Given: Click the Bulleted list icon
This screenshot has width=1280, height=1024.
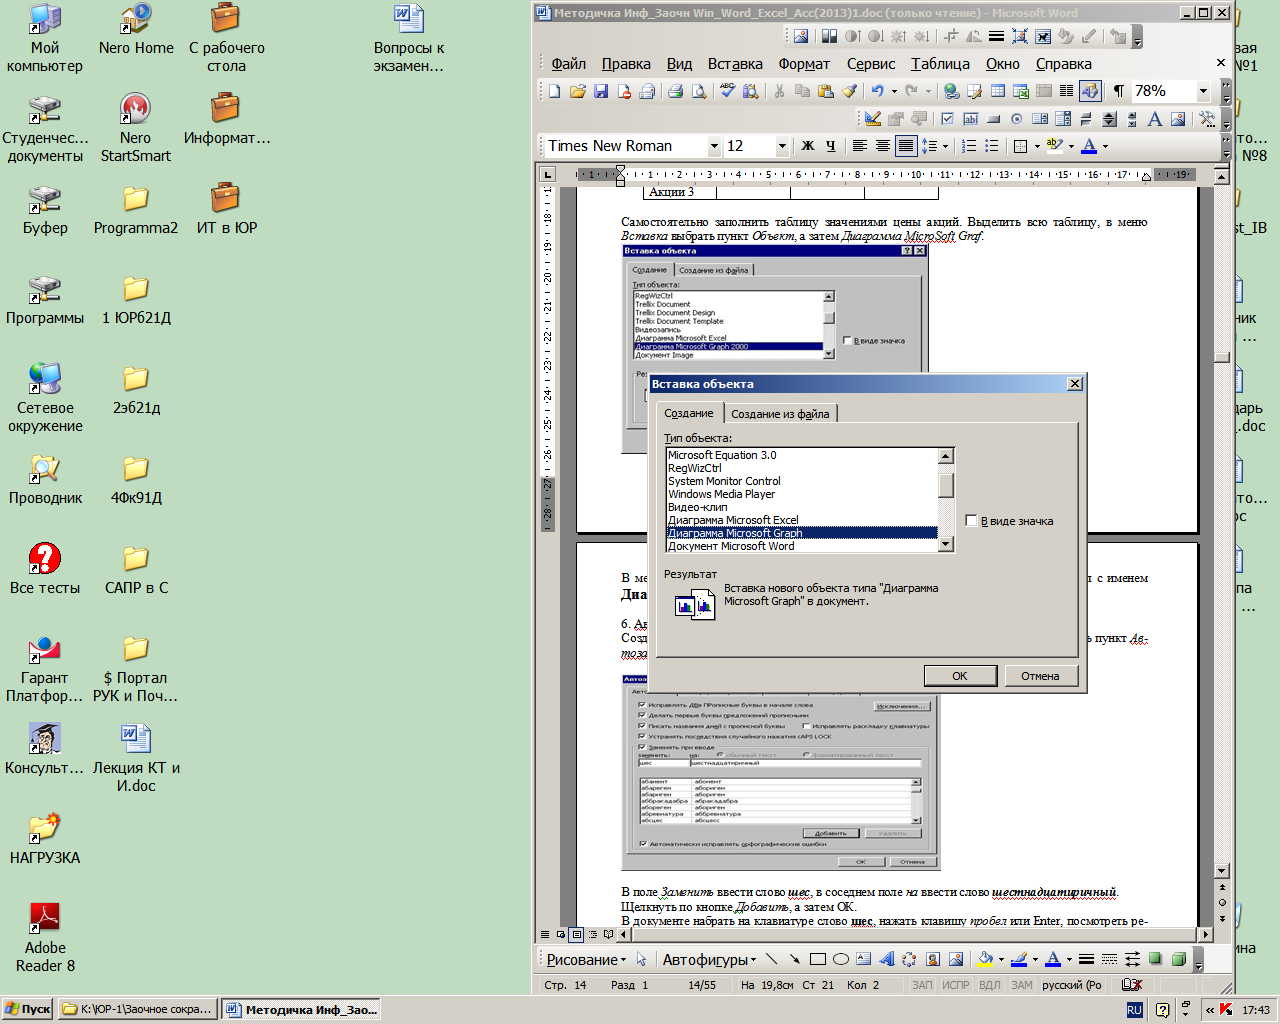Looking at the screenshot, I should tap(992, 146).
